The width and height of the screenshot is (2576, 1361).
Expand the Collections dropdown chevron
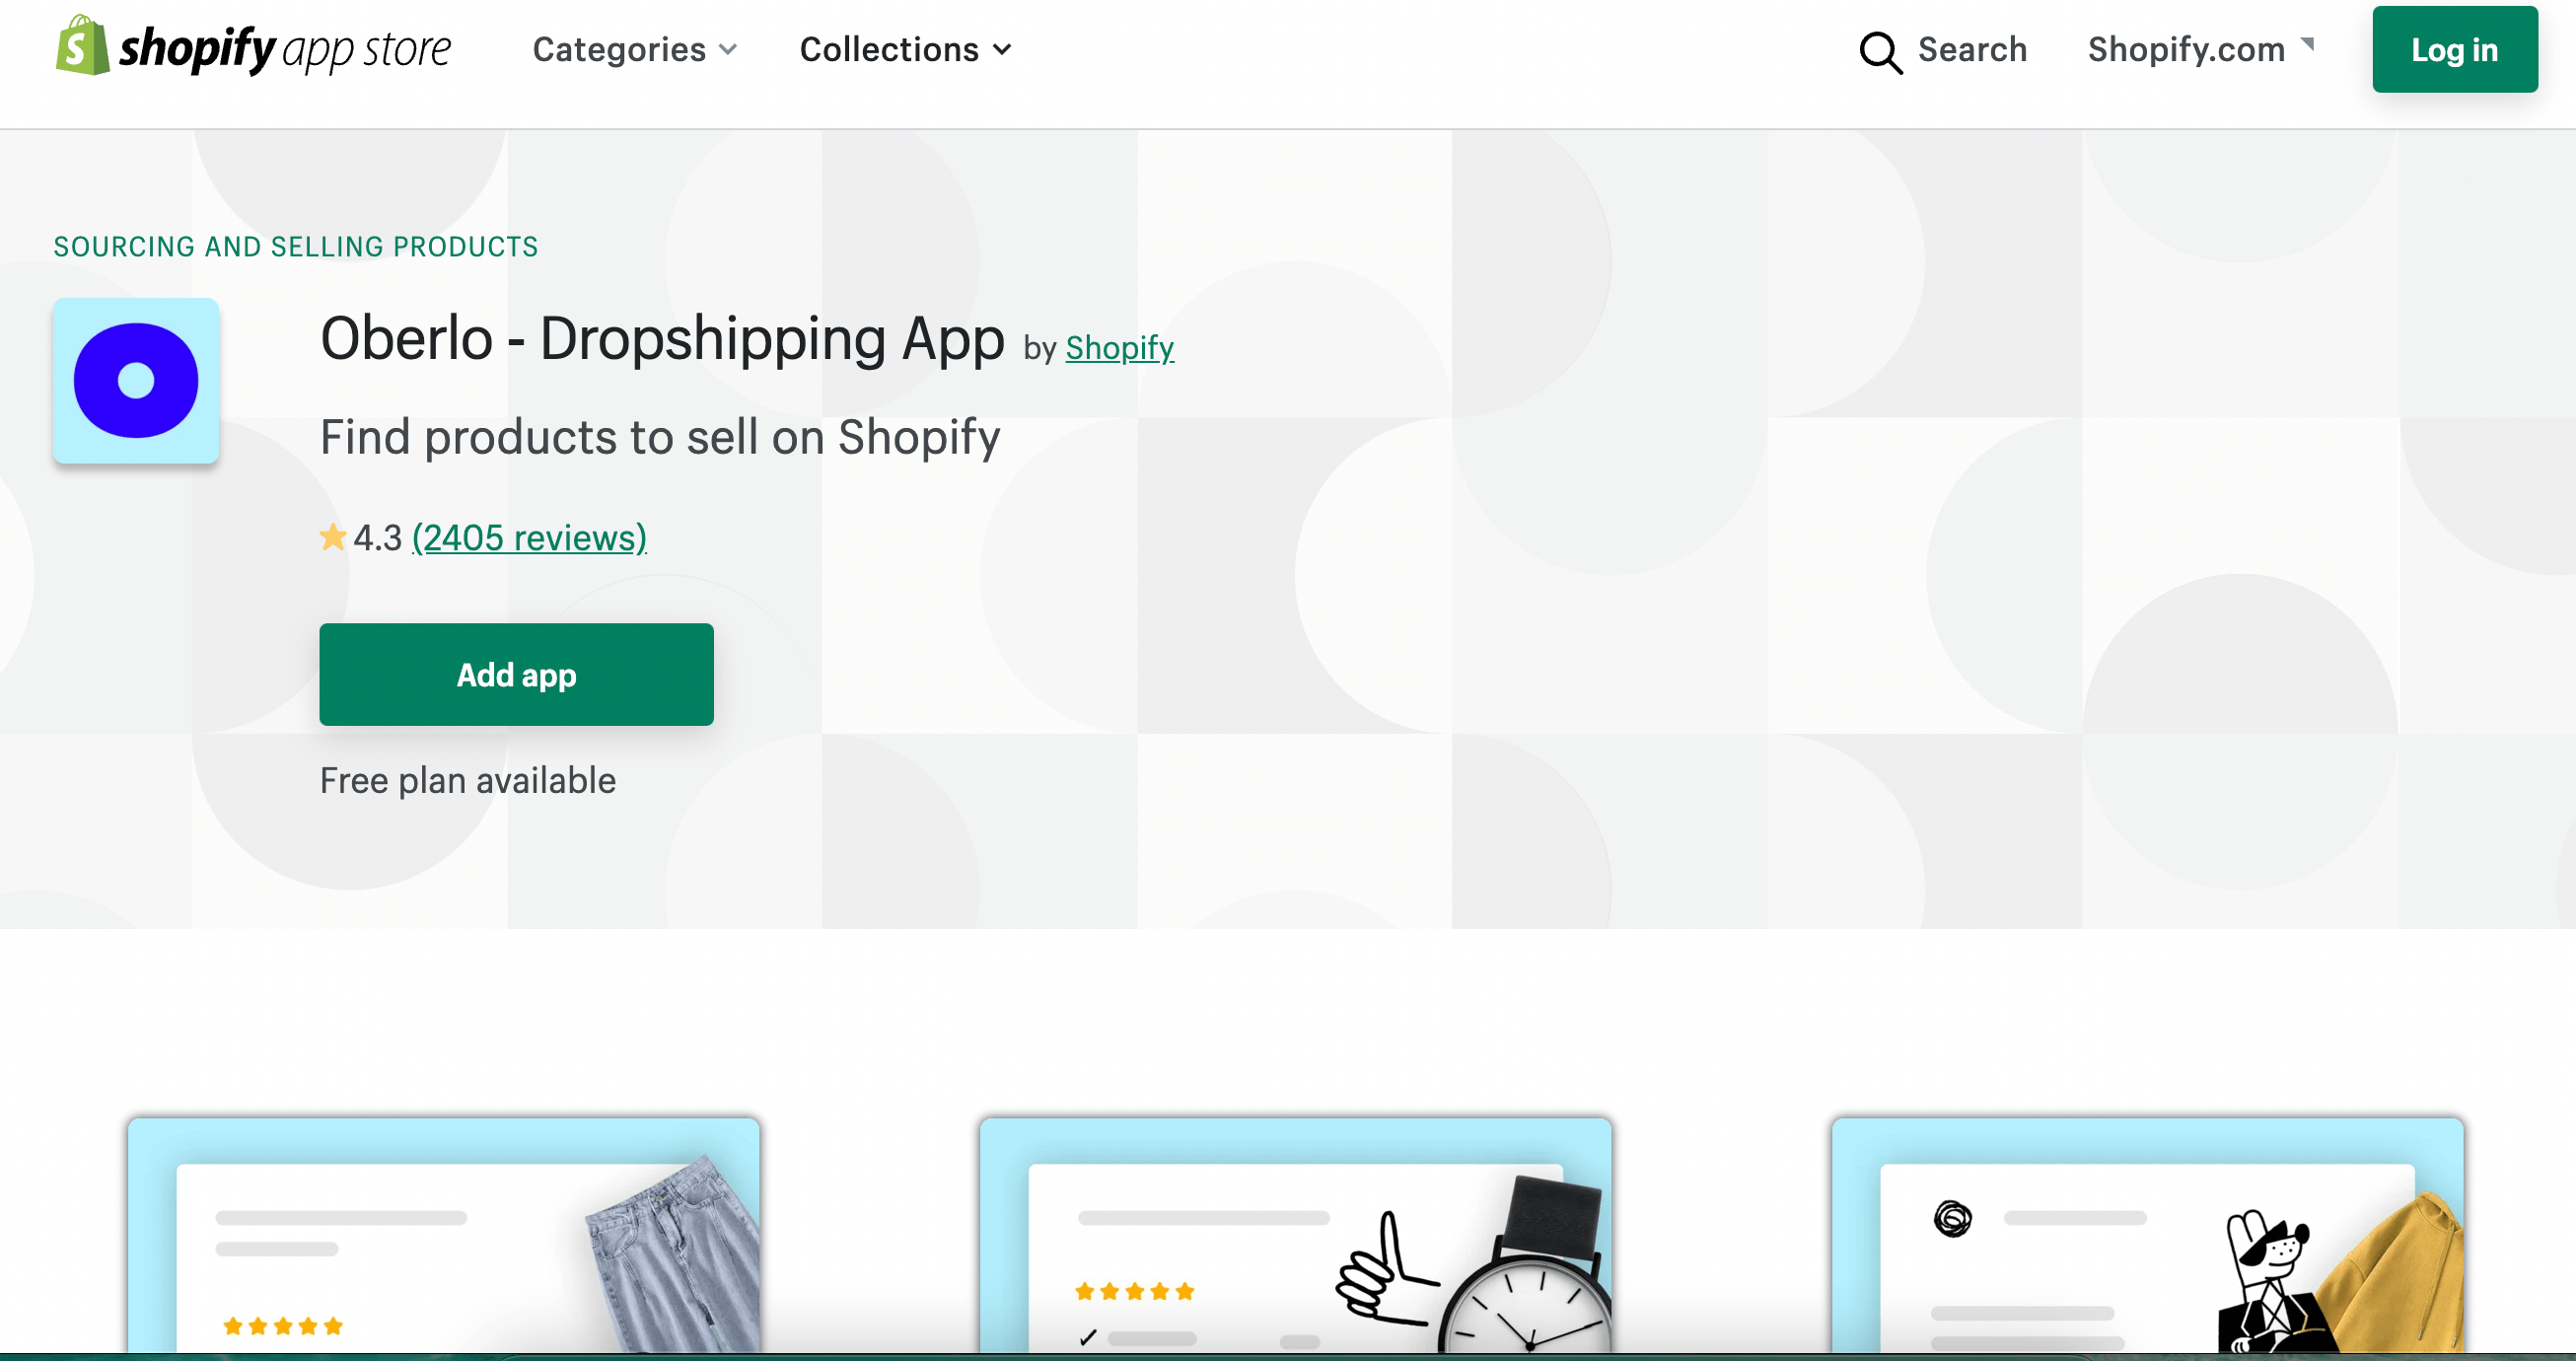(1002, 50)
